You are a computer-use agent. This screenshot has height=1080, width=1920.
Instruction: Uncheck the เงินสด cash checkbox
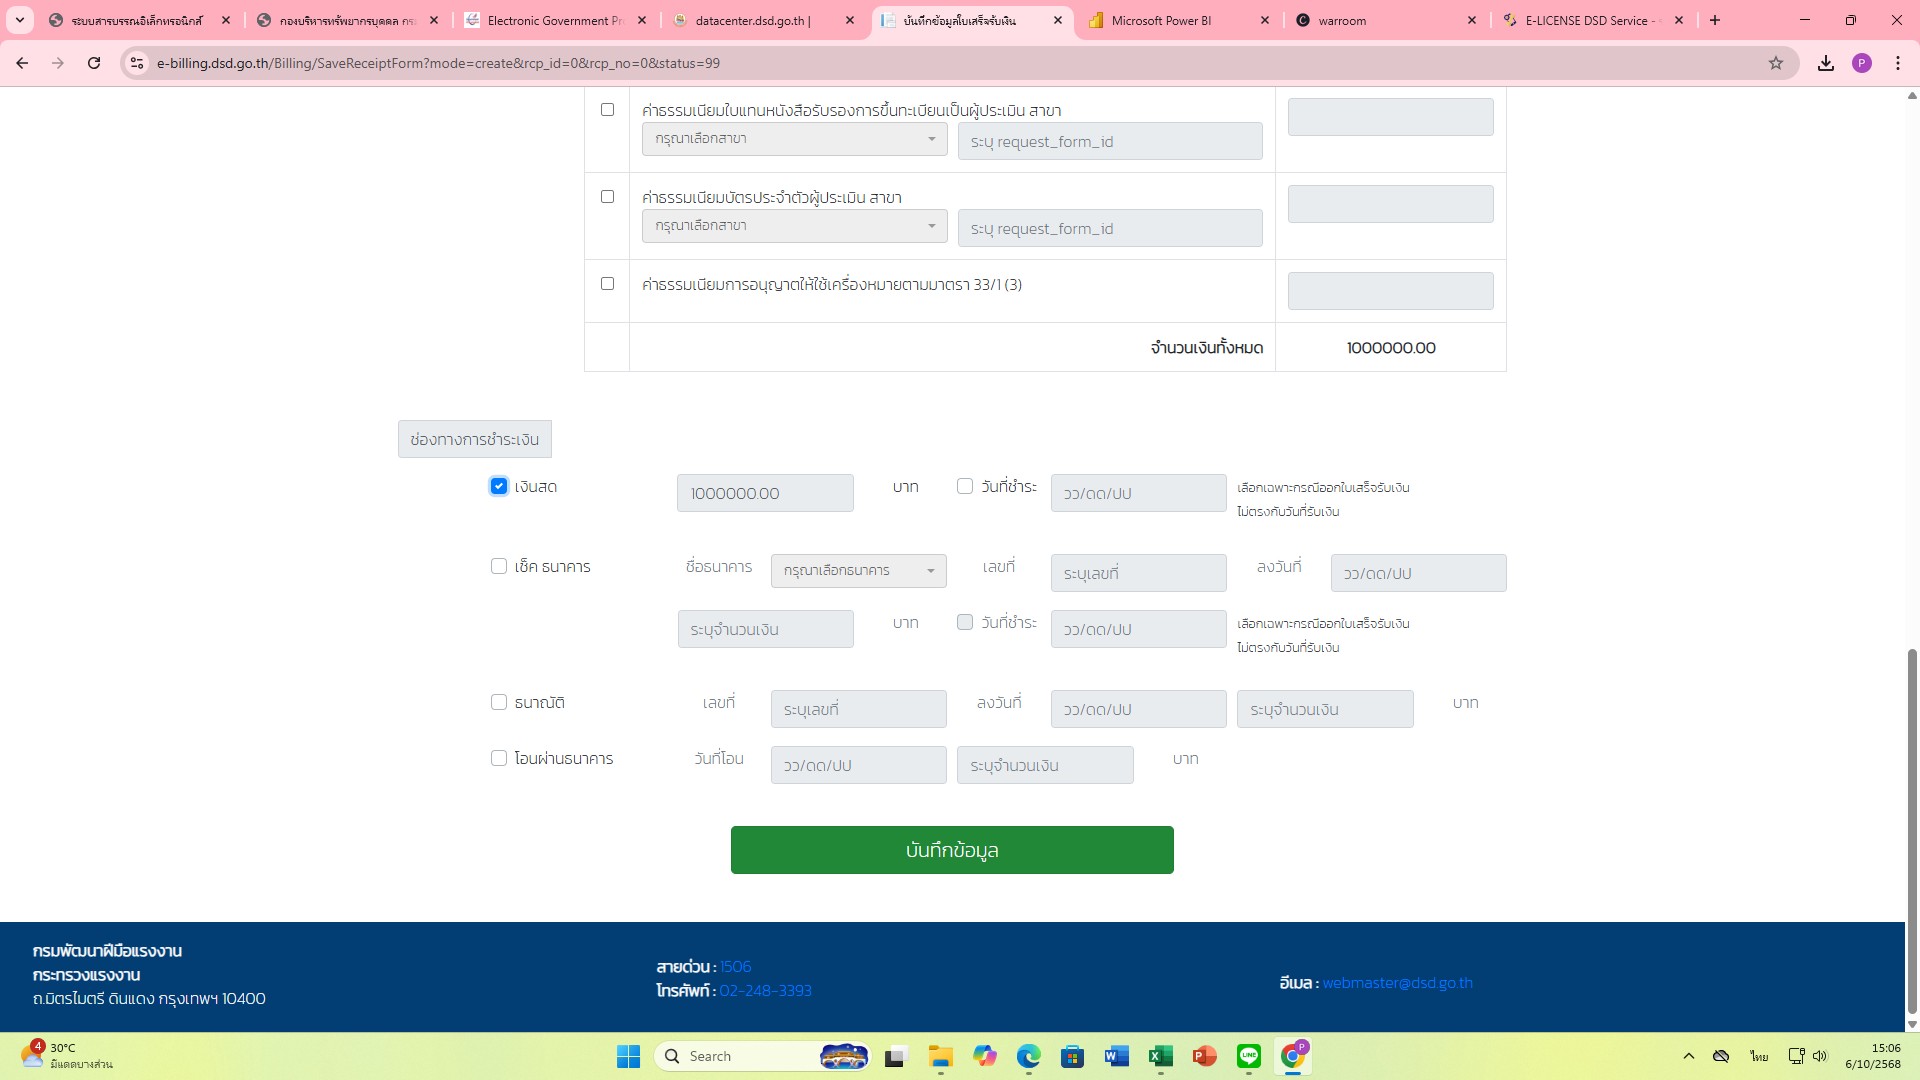[x=499, y=486]
